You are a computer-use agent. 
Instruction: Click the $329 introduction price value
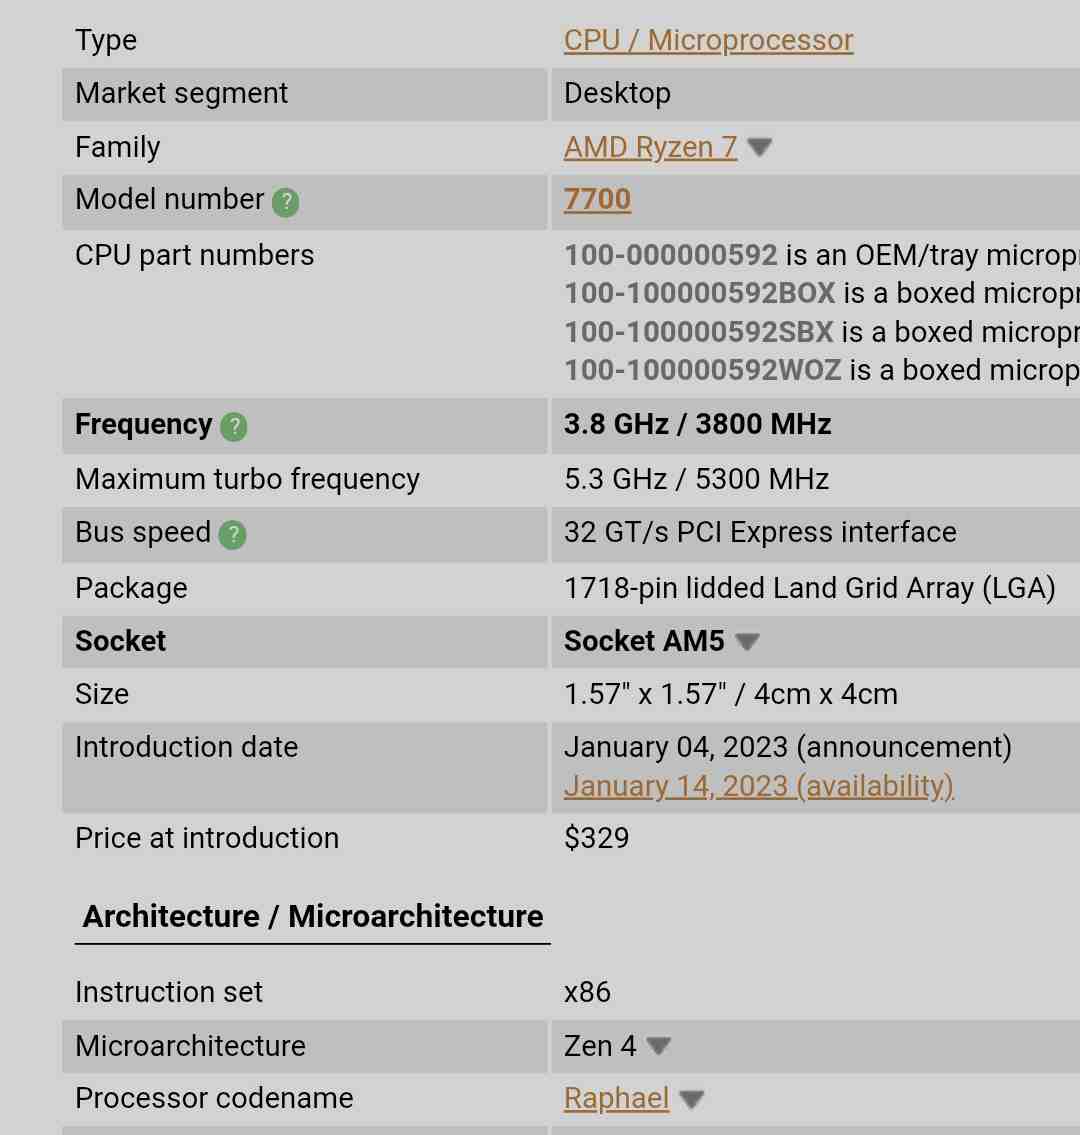[596, 838]
